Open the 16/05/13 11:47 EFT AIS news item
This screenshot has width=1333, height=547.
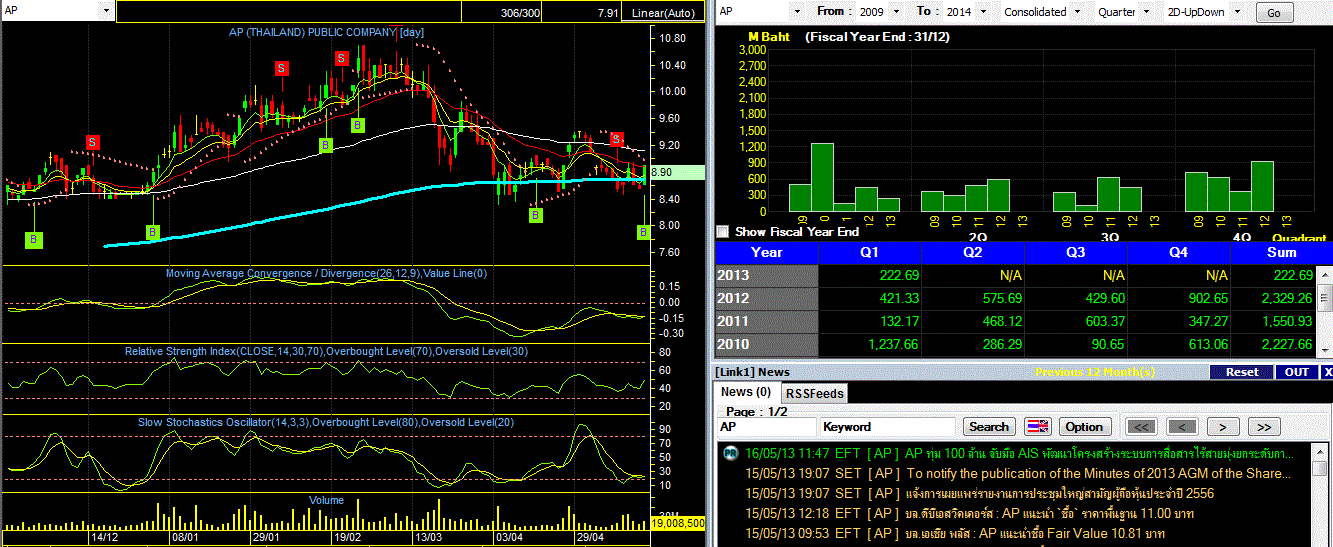1021,453
